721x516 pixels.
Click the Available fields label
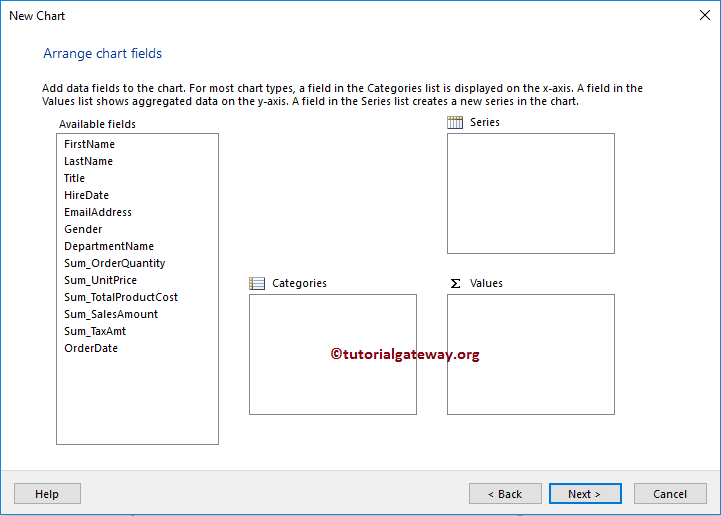coord(97,124)
